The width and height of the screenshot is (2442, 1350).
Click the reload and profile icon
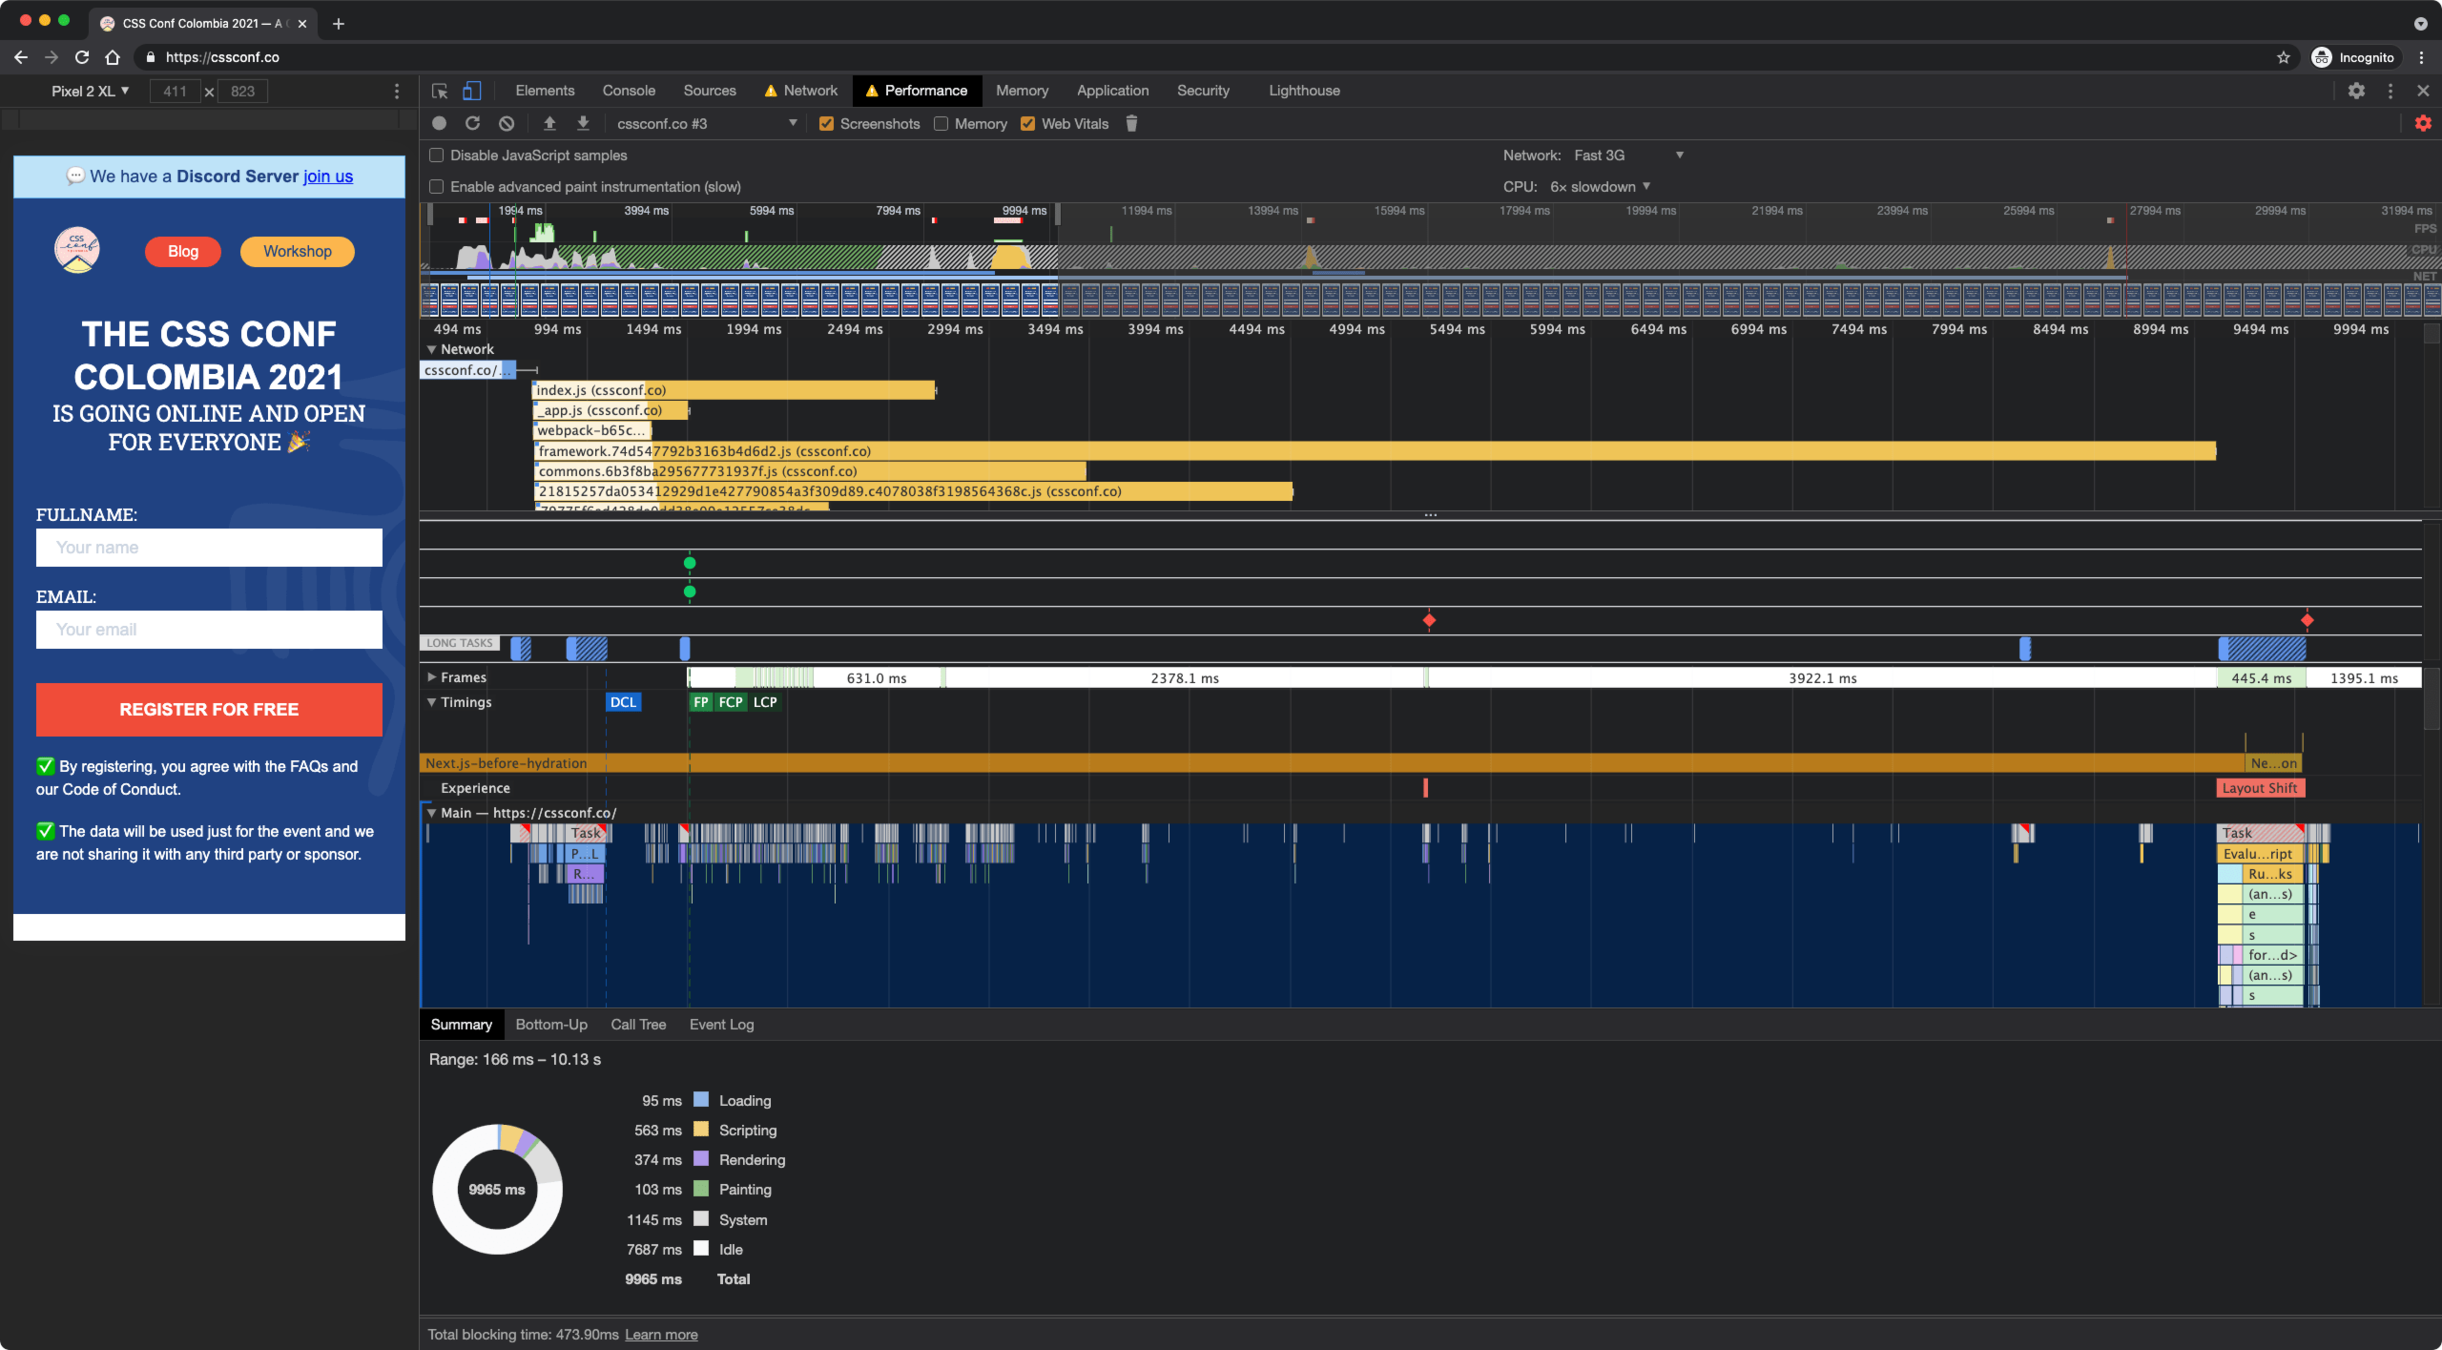pyautogui.click(x=472, y=123)
